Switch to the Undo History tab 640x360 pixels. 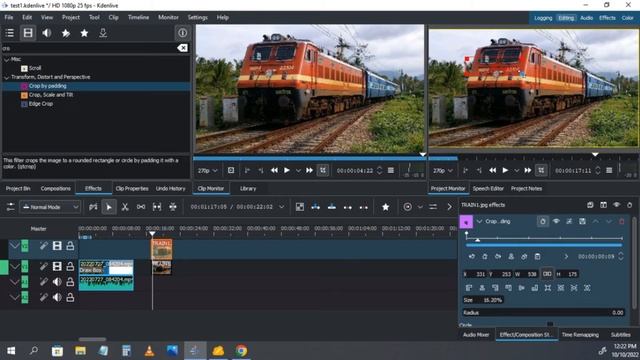pyautogui.click(x=171, y=189)
